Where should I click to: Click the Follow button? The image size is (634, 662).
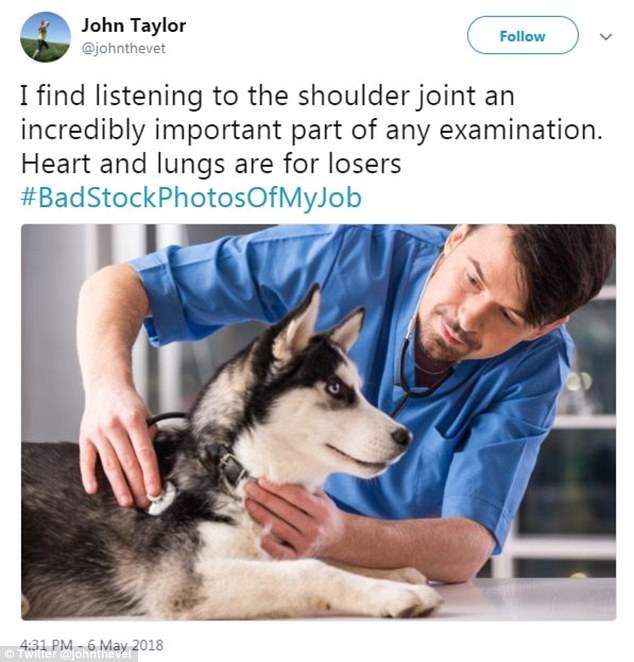pos(523,35)
